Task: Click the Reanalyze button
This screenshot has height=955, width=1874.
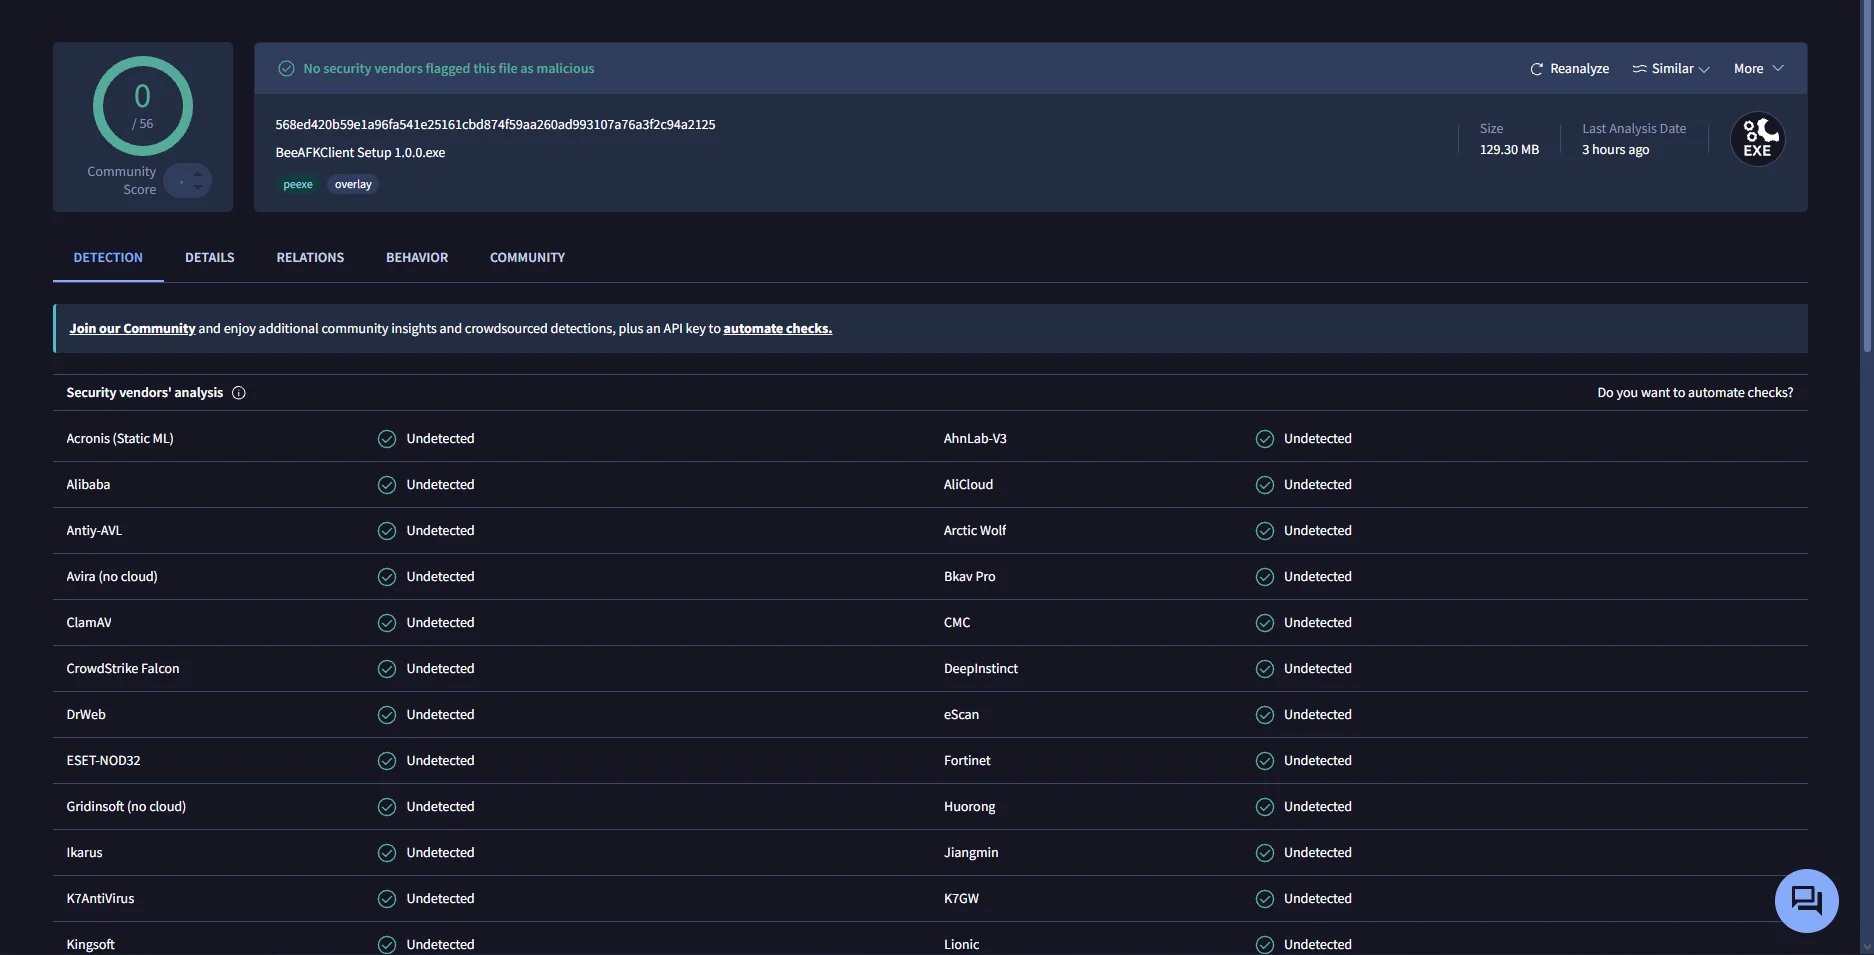Action: (x=1569, y=69)
